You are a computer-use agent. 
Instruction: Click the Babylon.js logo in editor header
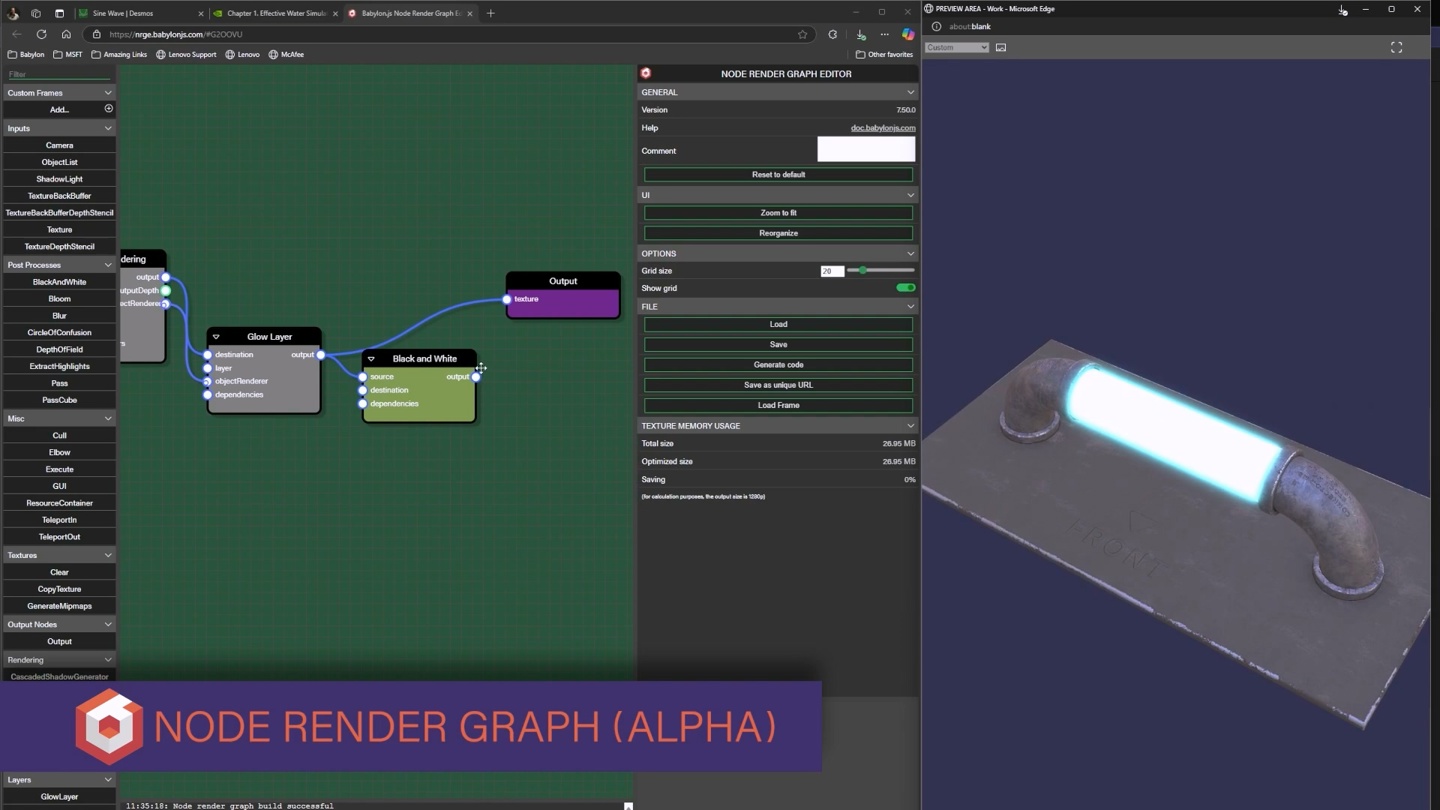point(646,73)
